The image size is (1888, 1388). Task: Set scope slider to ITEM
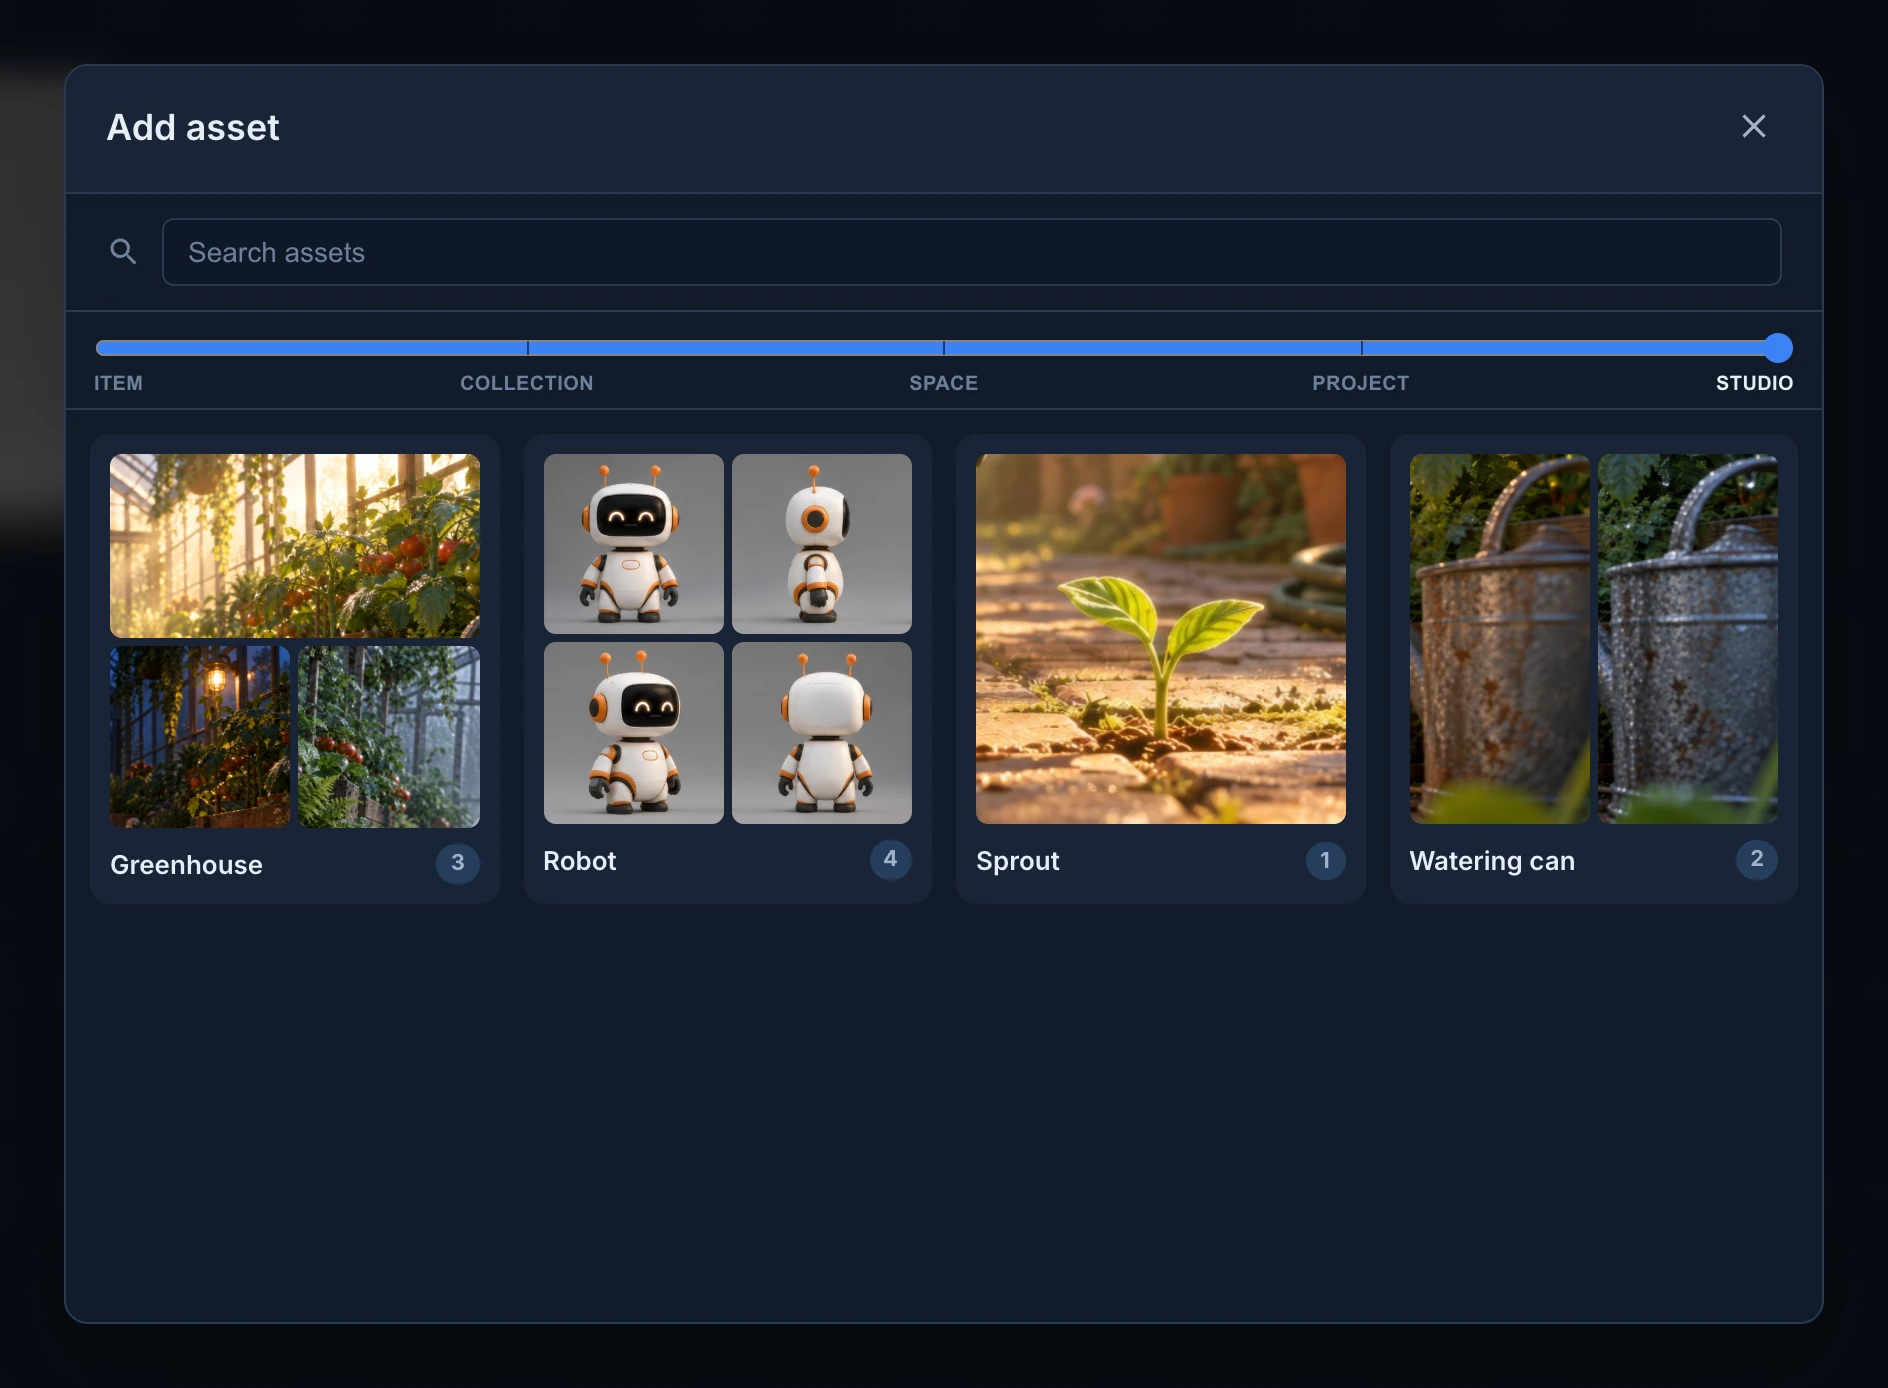[118, 383]
